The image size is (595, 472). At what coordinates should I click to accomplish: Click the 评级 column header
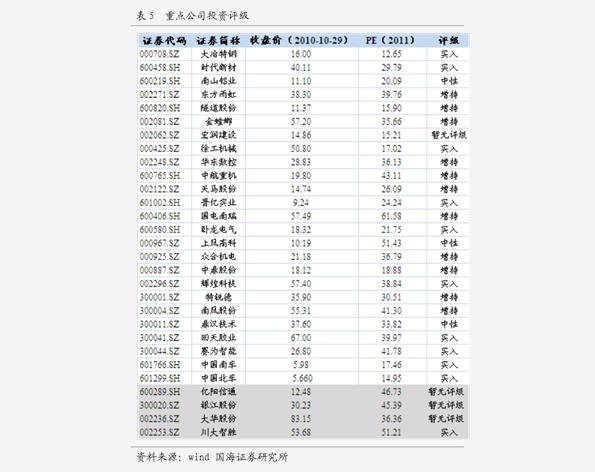pyautogui.click(x=449, y=41)
